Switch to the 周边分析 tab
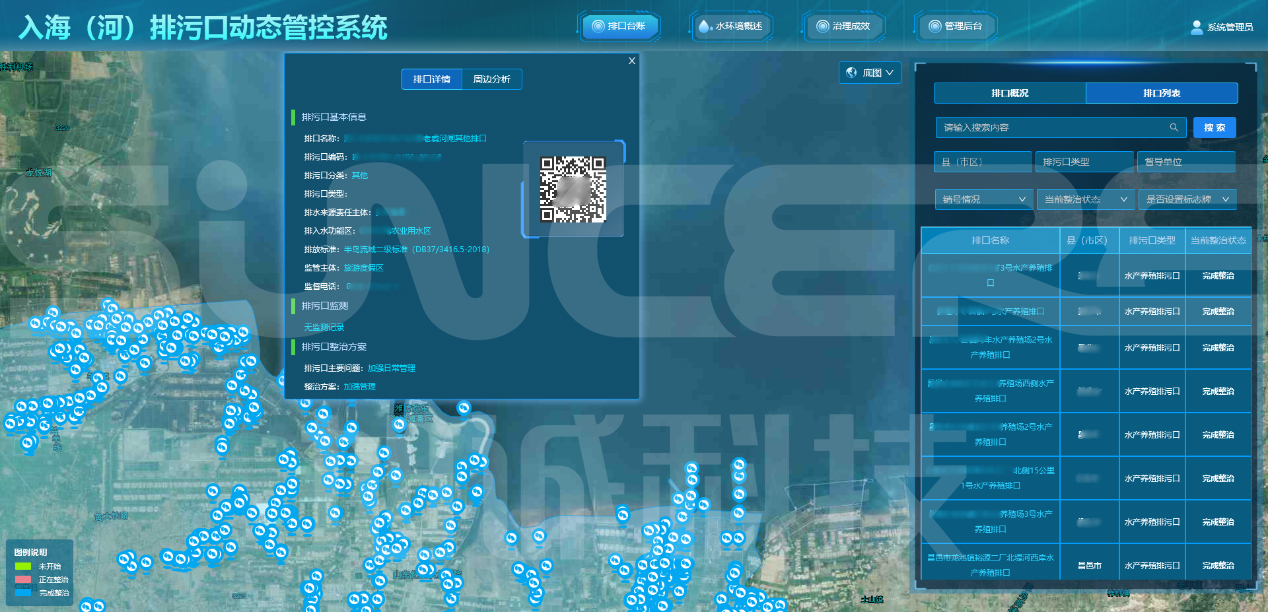 point(492,80)
